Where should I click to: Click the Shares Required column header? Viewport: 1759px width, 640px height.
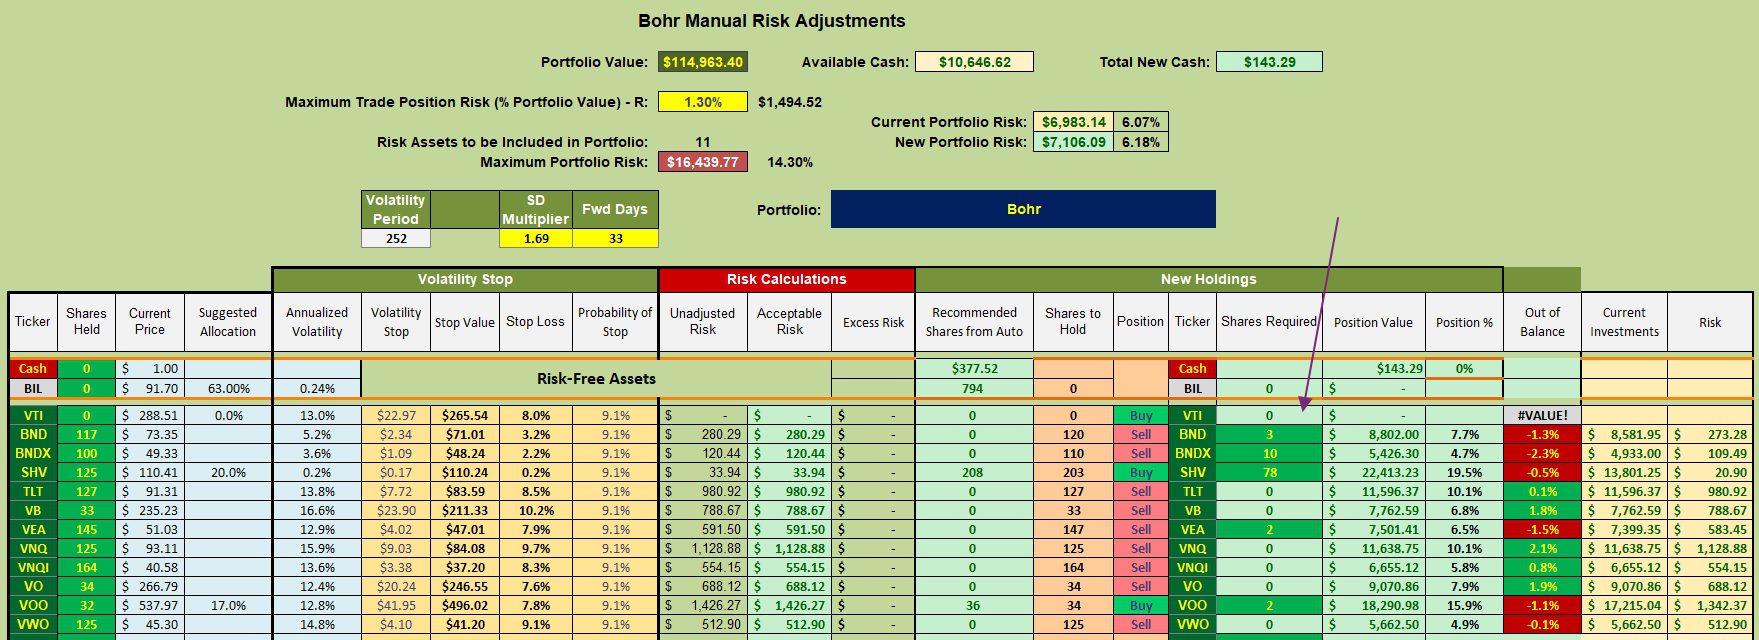tap(1269, 322)
